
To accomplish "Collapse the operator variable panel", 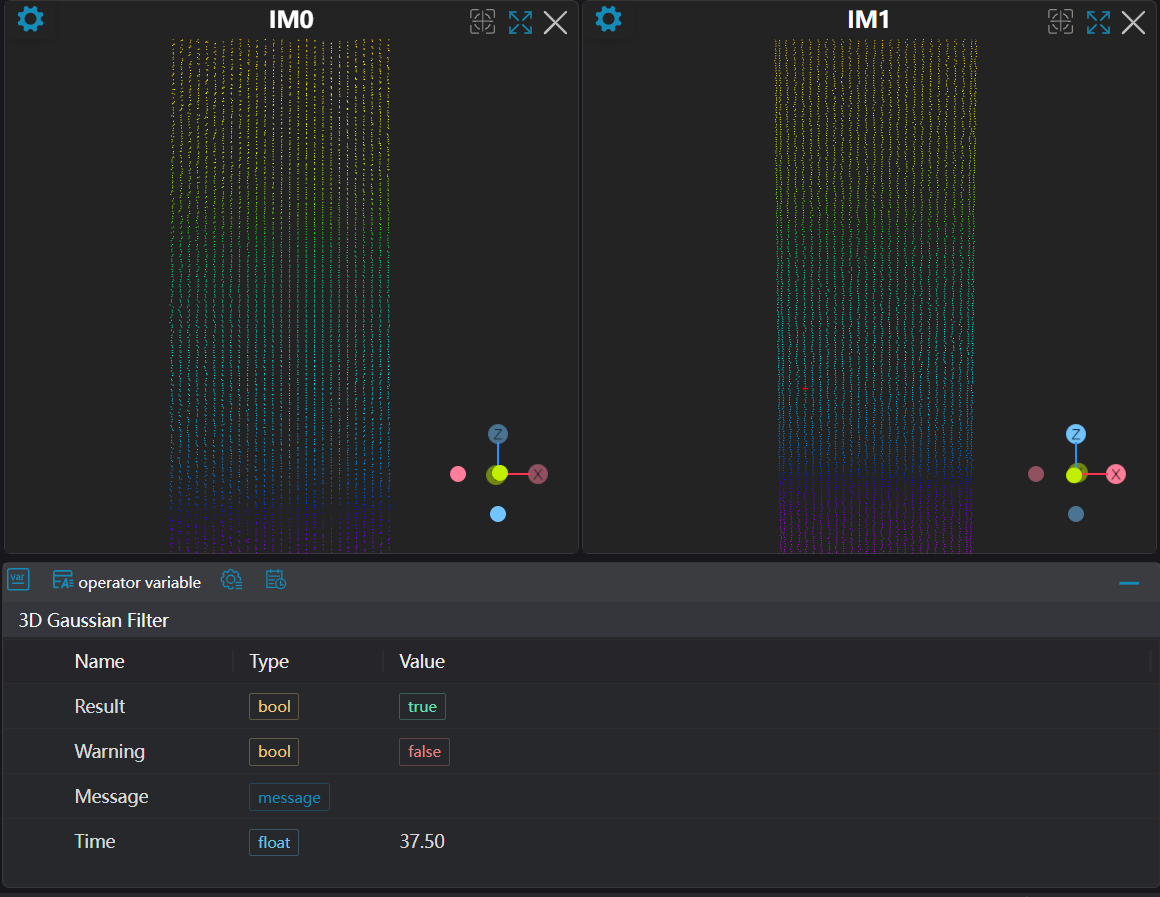I will (x=1129, y=583).
